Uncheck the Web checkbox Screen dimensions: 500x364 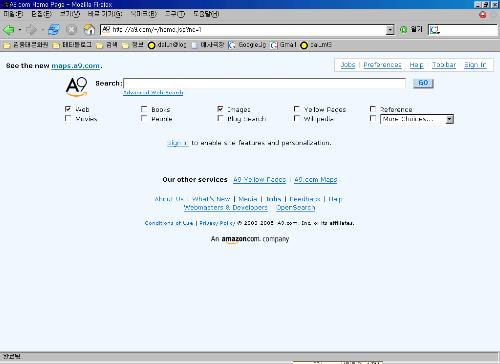click(68, 109)
